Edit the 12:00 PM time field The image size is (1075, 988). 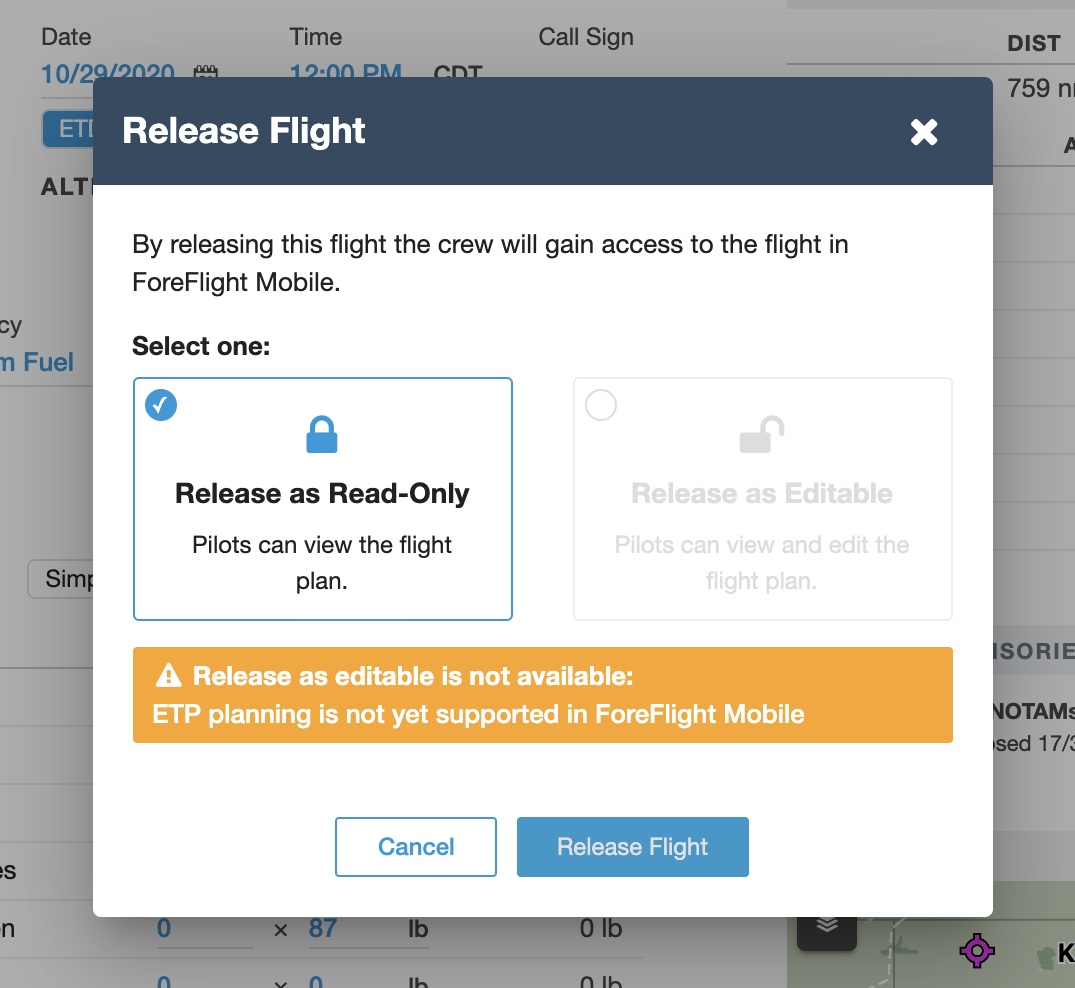[345, 73]
